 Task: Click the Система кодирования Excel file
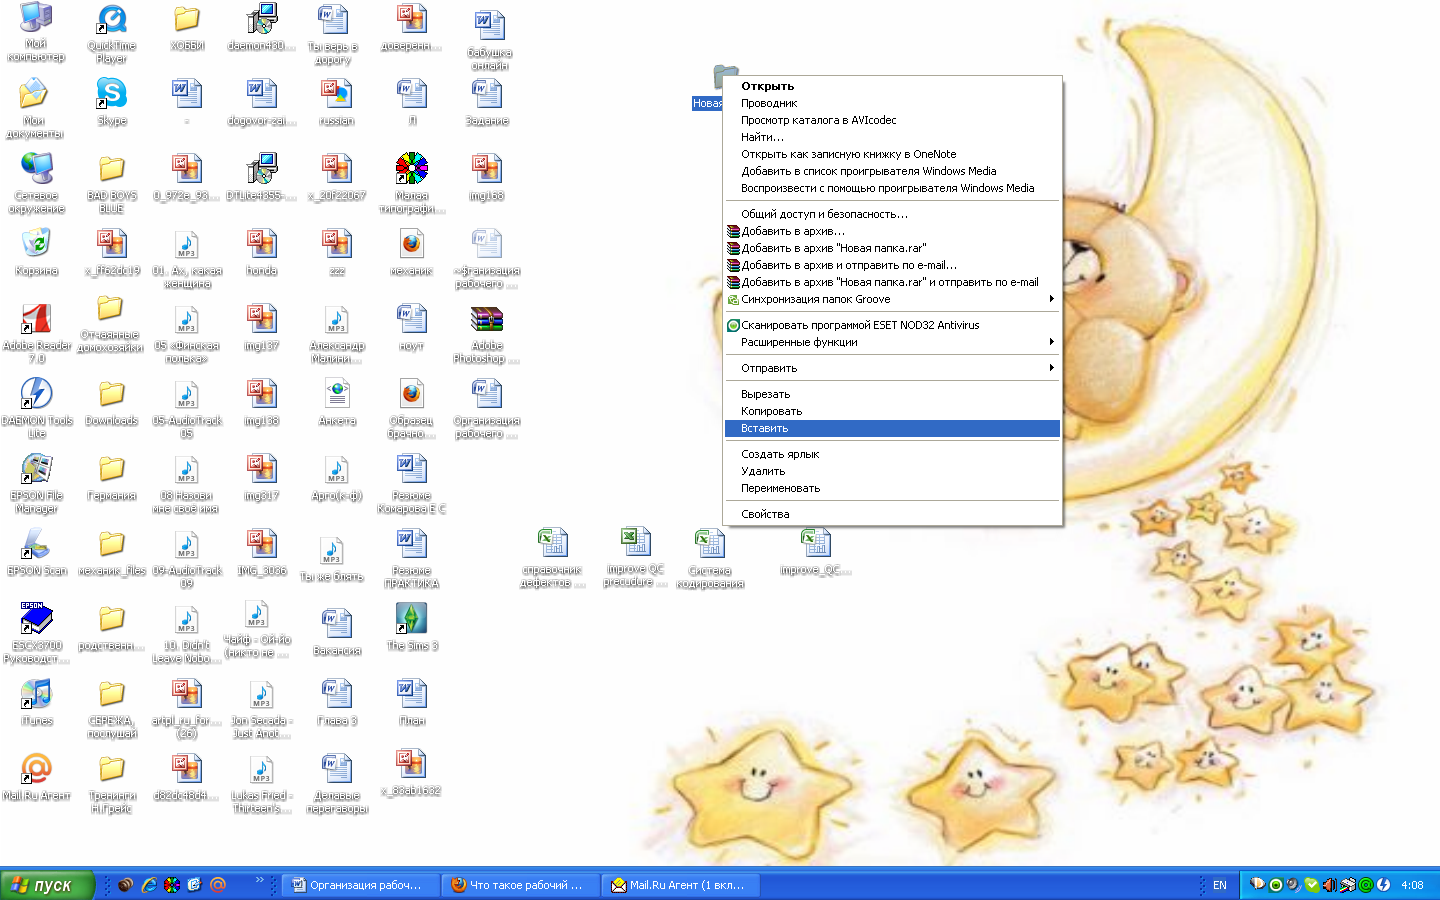[710, 558]
